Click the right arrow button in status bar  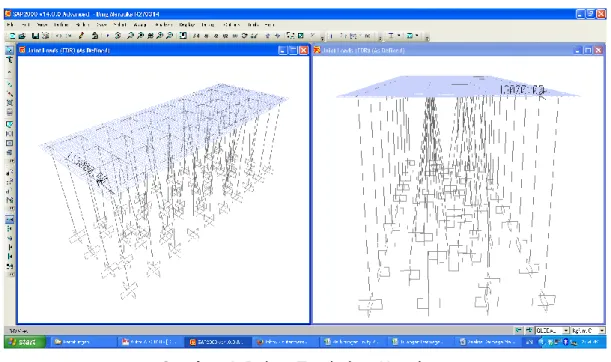(x=528, y=330)
